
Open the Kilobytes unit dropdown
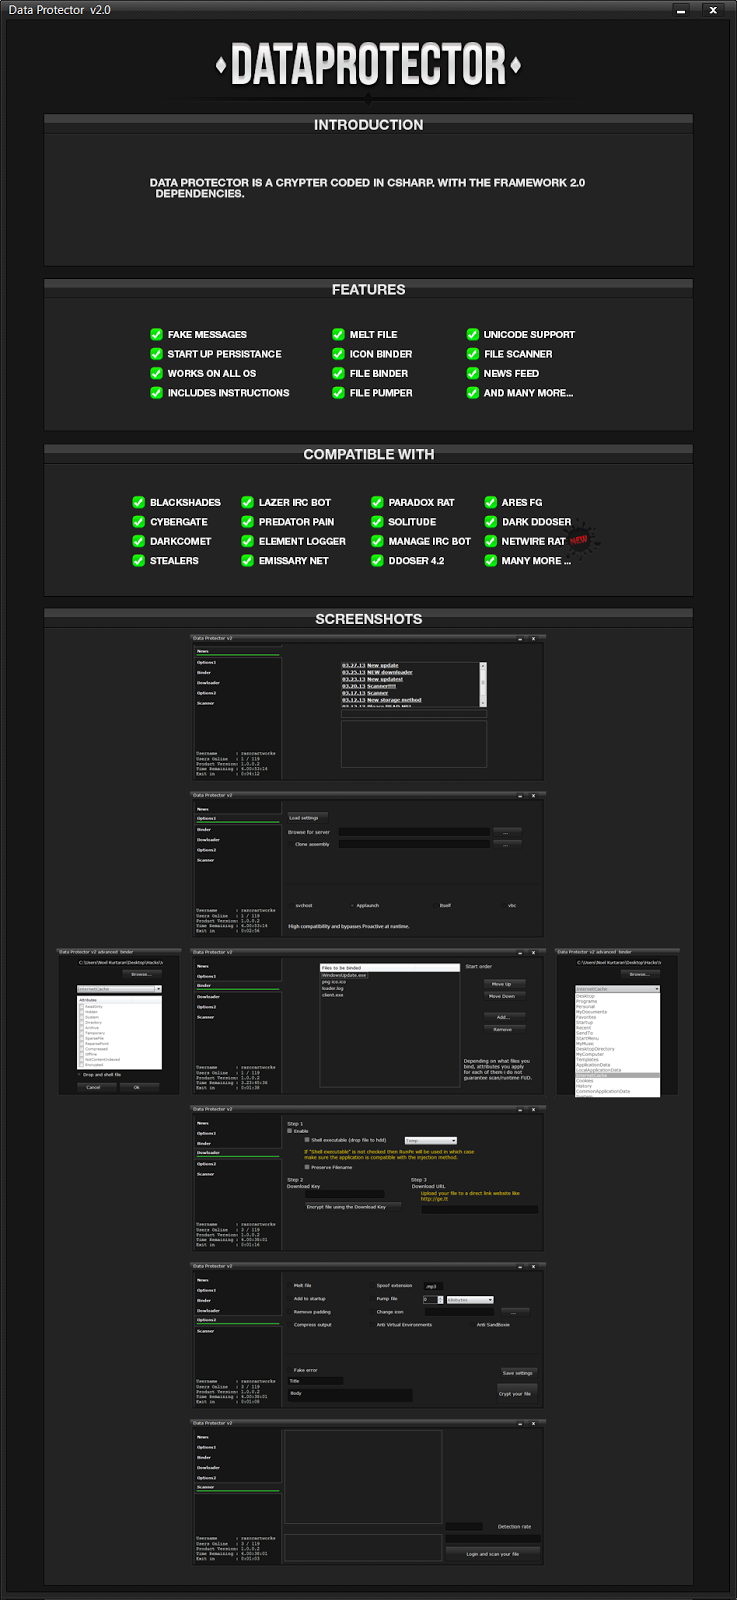click(x=470, y=1300)
